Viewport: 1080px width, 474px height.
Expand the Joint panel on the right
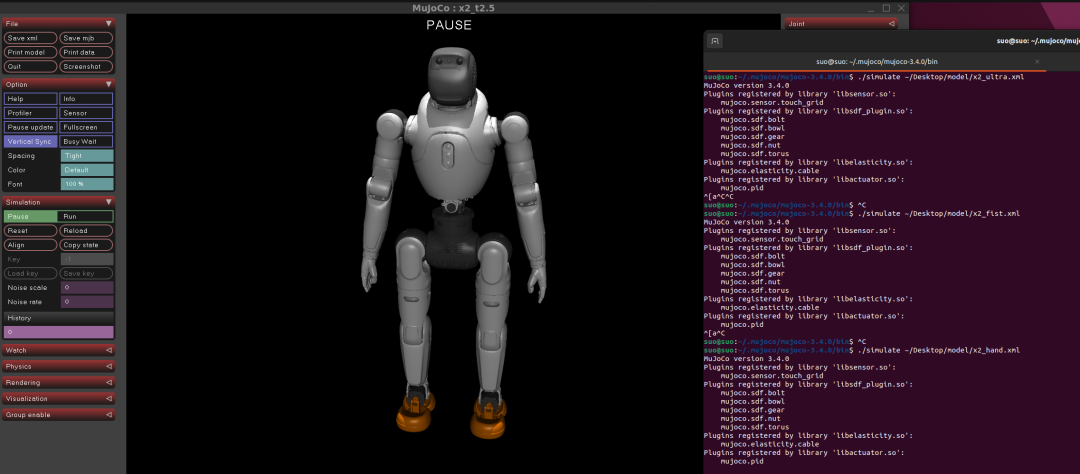[x=841, y=23]
